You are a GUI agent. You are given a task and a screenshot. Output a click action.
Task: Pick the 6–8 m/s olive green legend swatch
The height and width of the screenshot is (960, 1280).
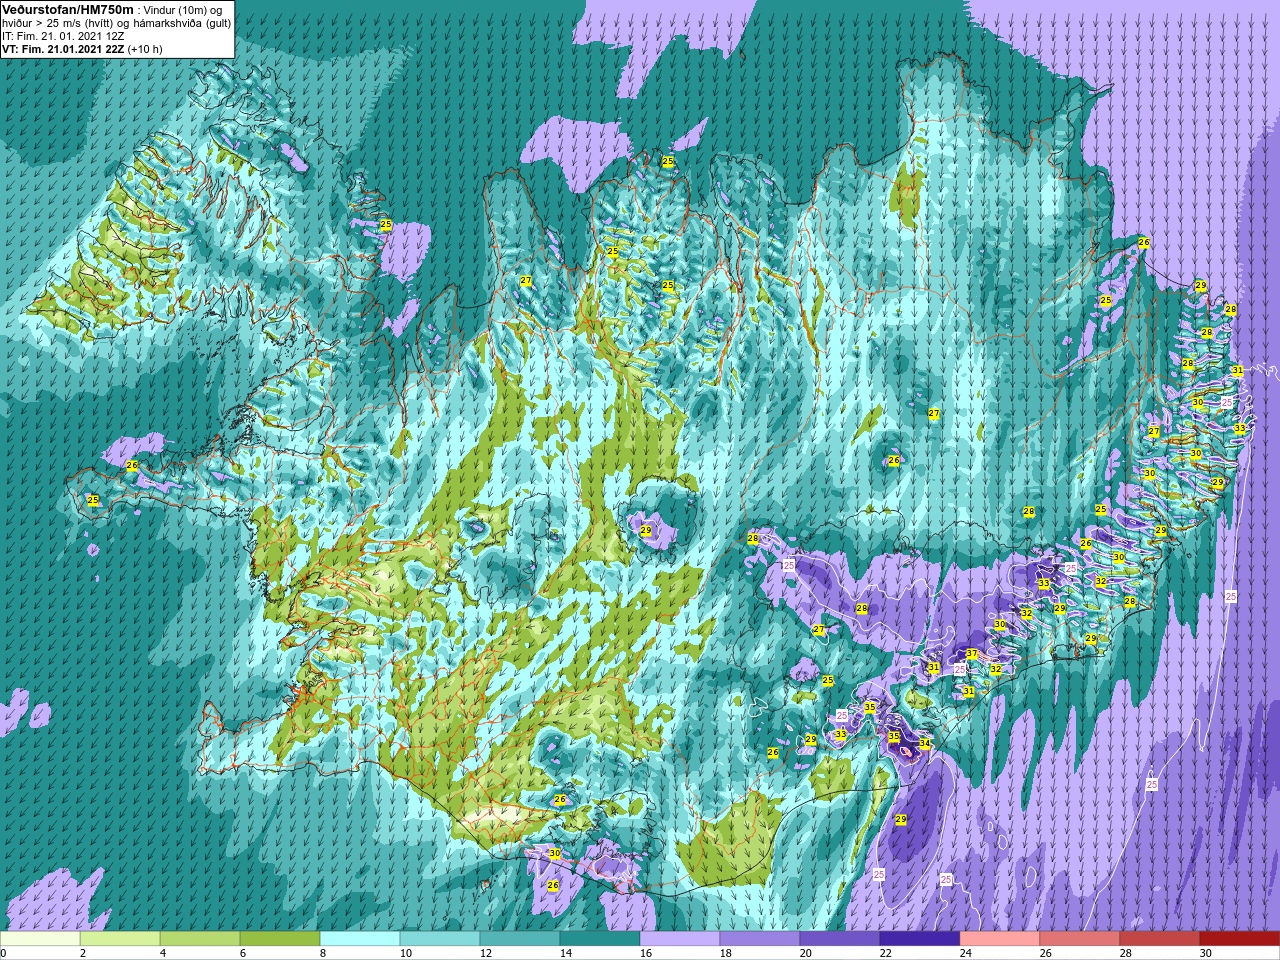280,939
